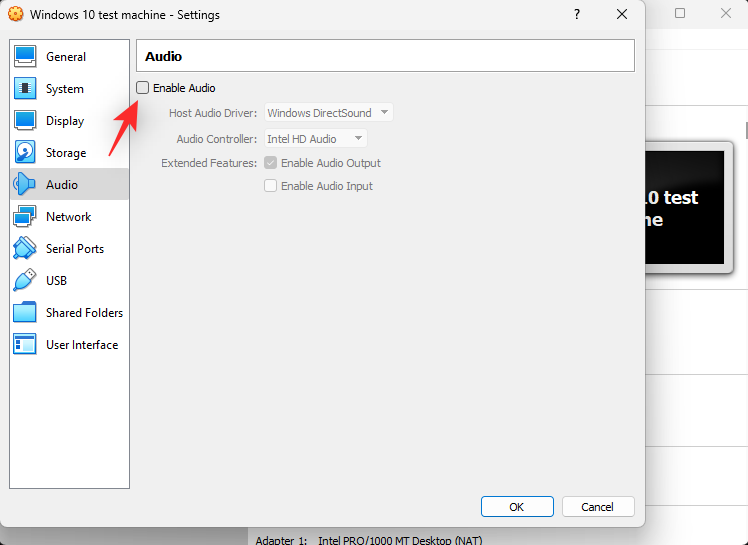Close the background VirtualBox Manager window
Viewport: 748px width, 545px height.
click(x=726, y=13)
